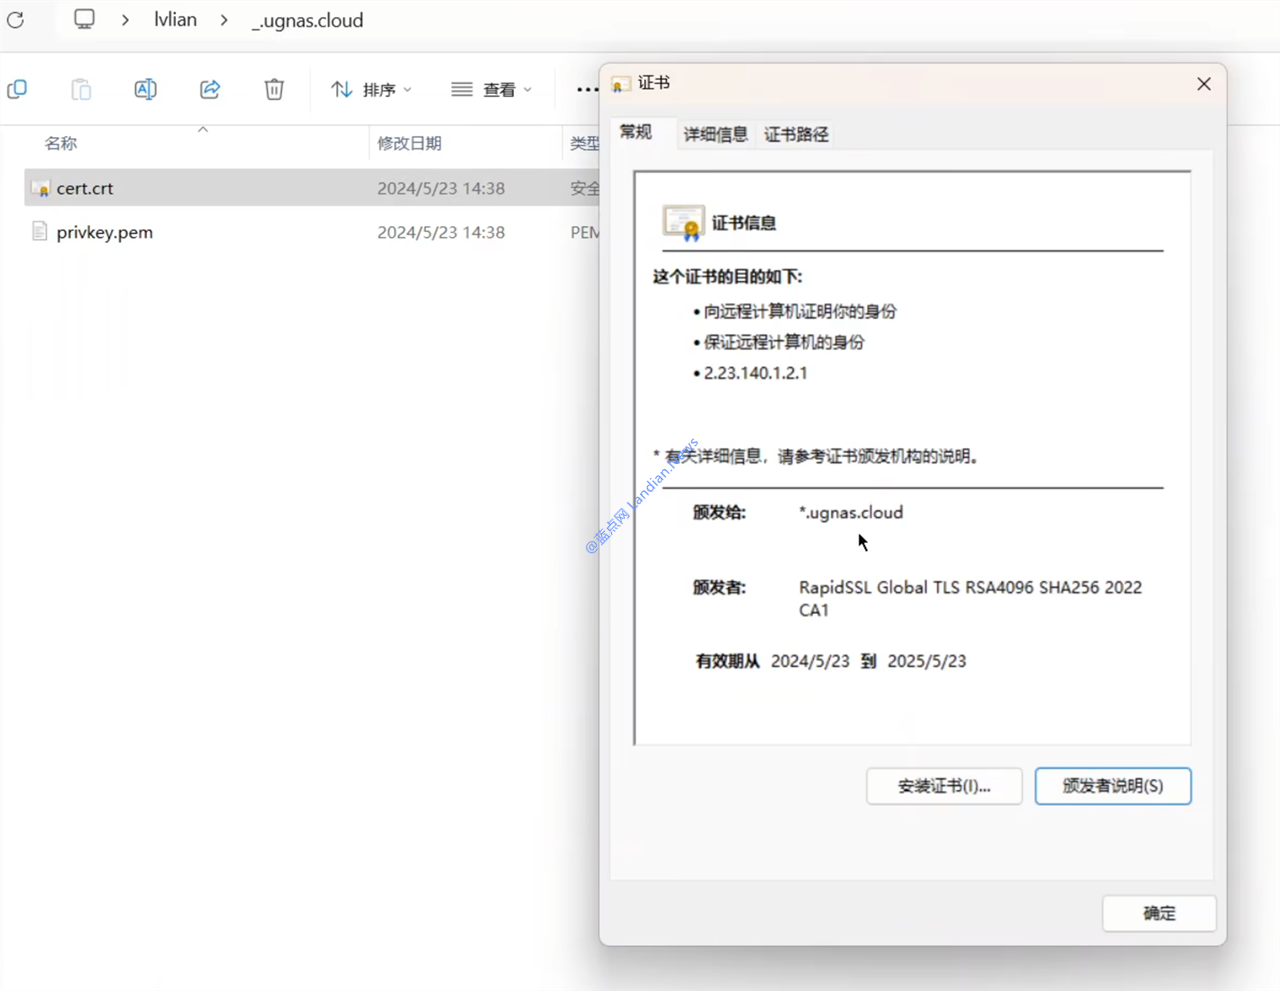Click the privkey.pem document file icon
This screenshot has width=1280, height=991.
tap(40, 232)
